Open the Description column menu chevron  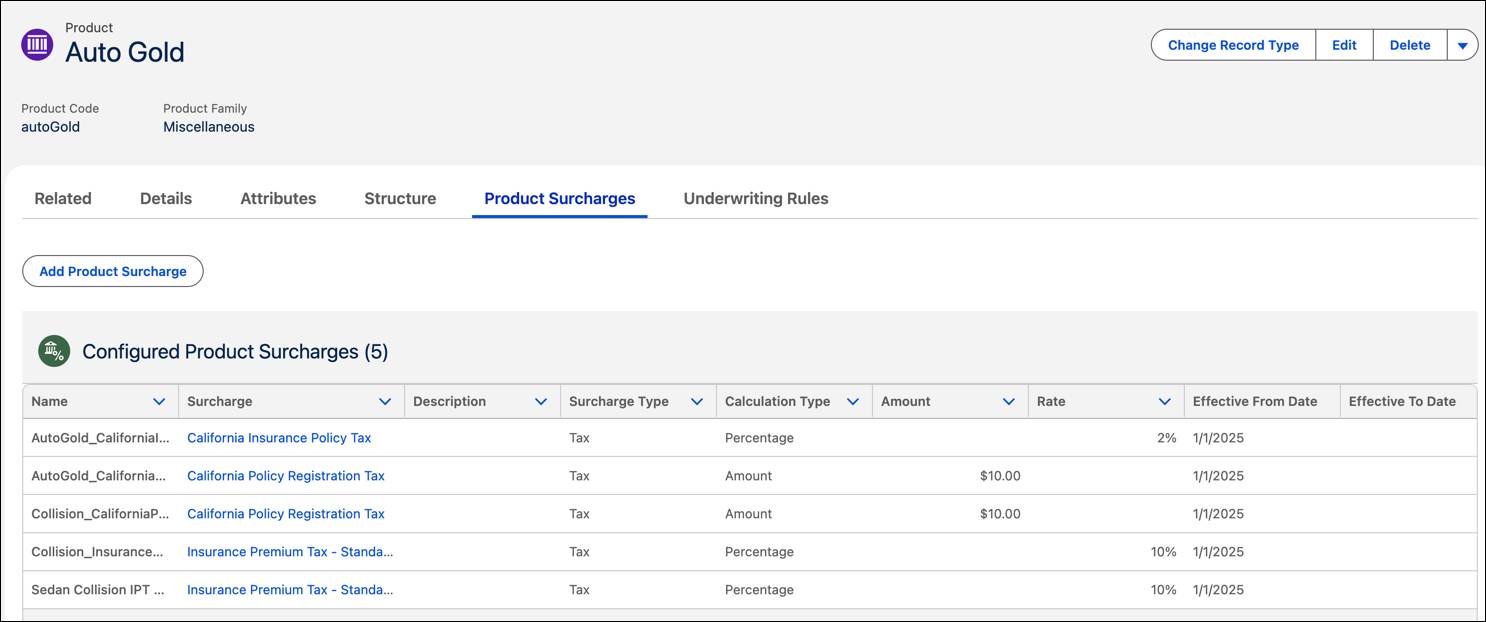[x=541, y=402]
